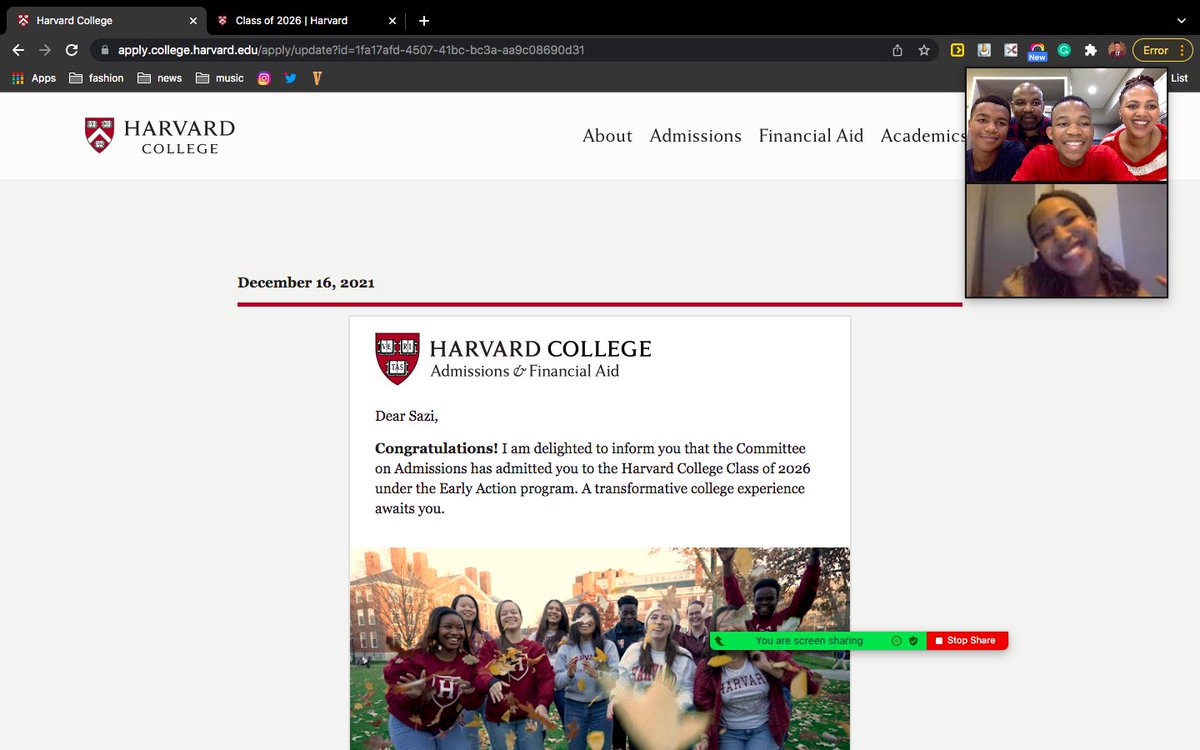
Task: Click the bold Congratulations! text
Action: point(436,448)
